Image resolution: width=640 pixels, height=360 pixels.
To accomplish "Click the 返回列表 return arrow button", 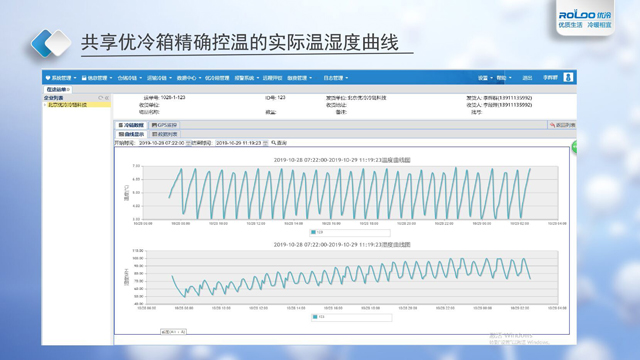I will (x=562, y=125).
